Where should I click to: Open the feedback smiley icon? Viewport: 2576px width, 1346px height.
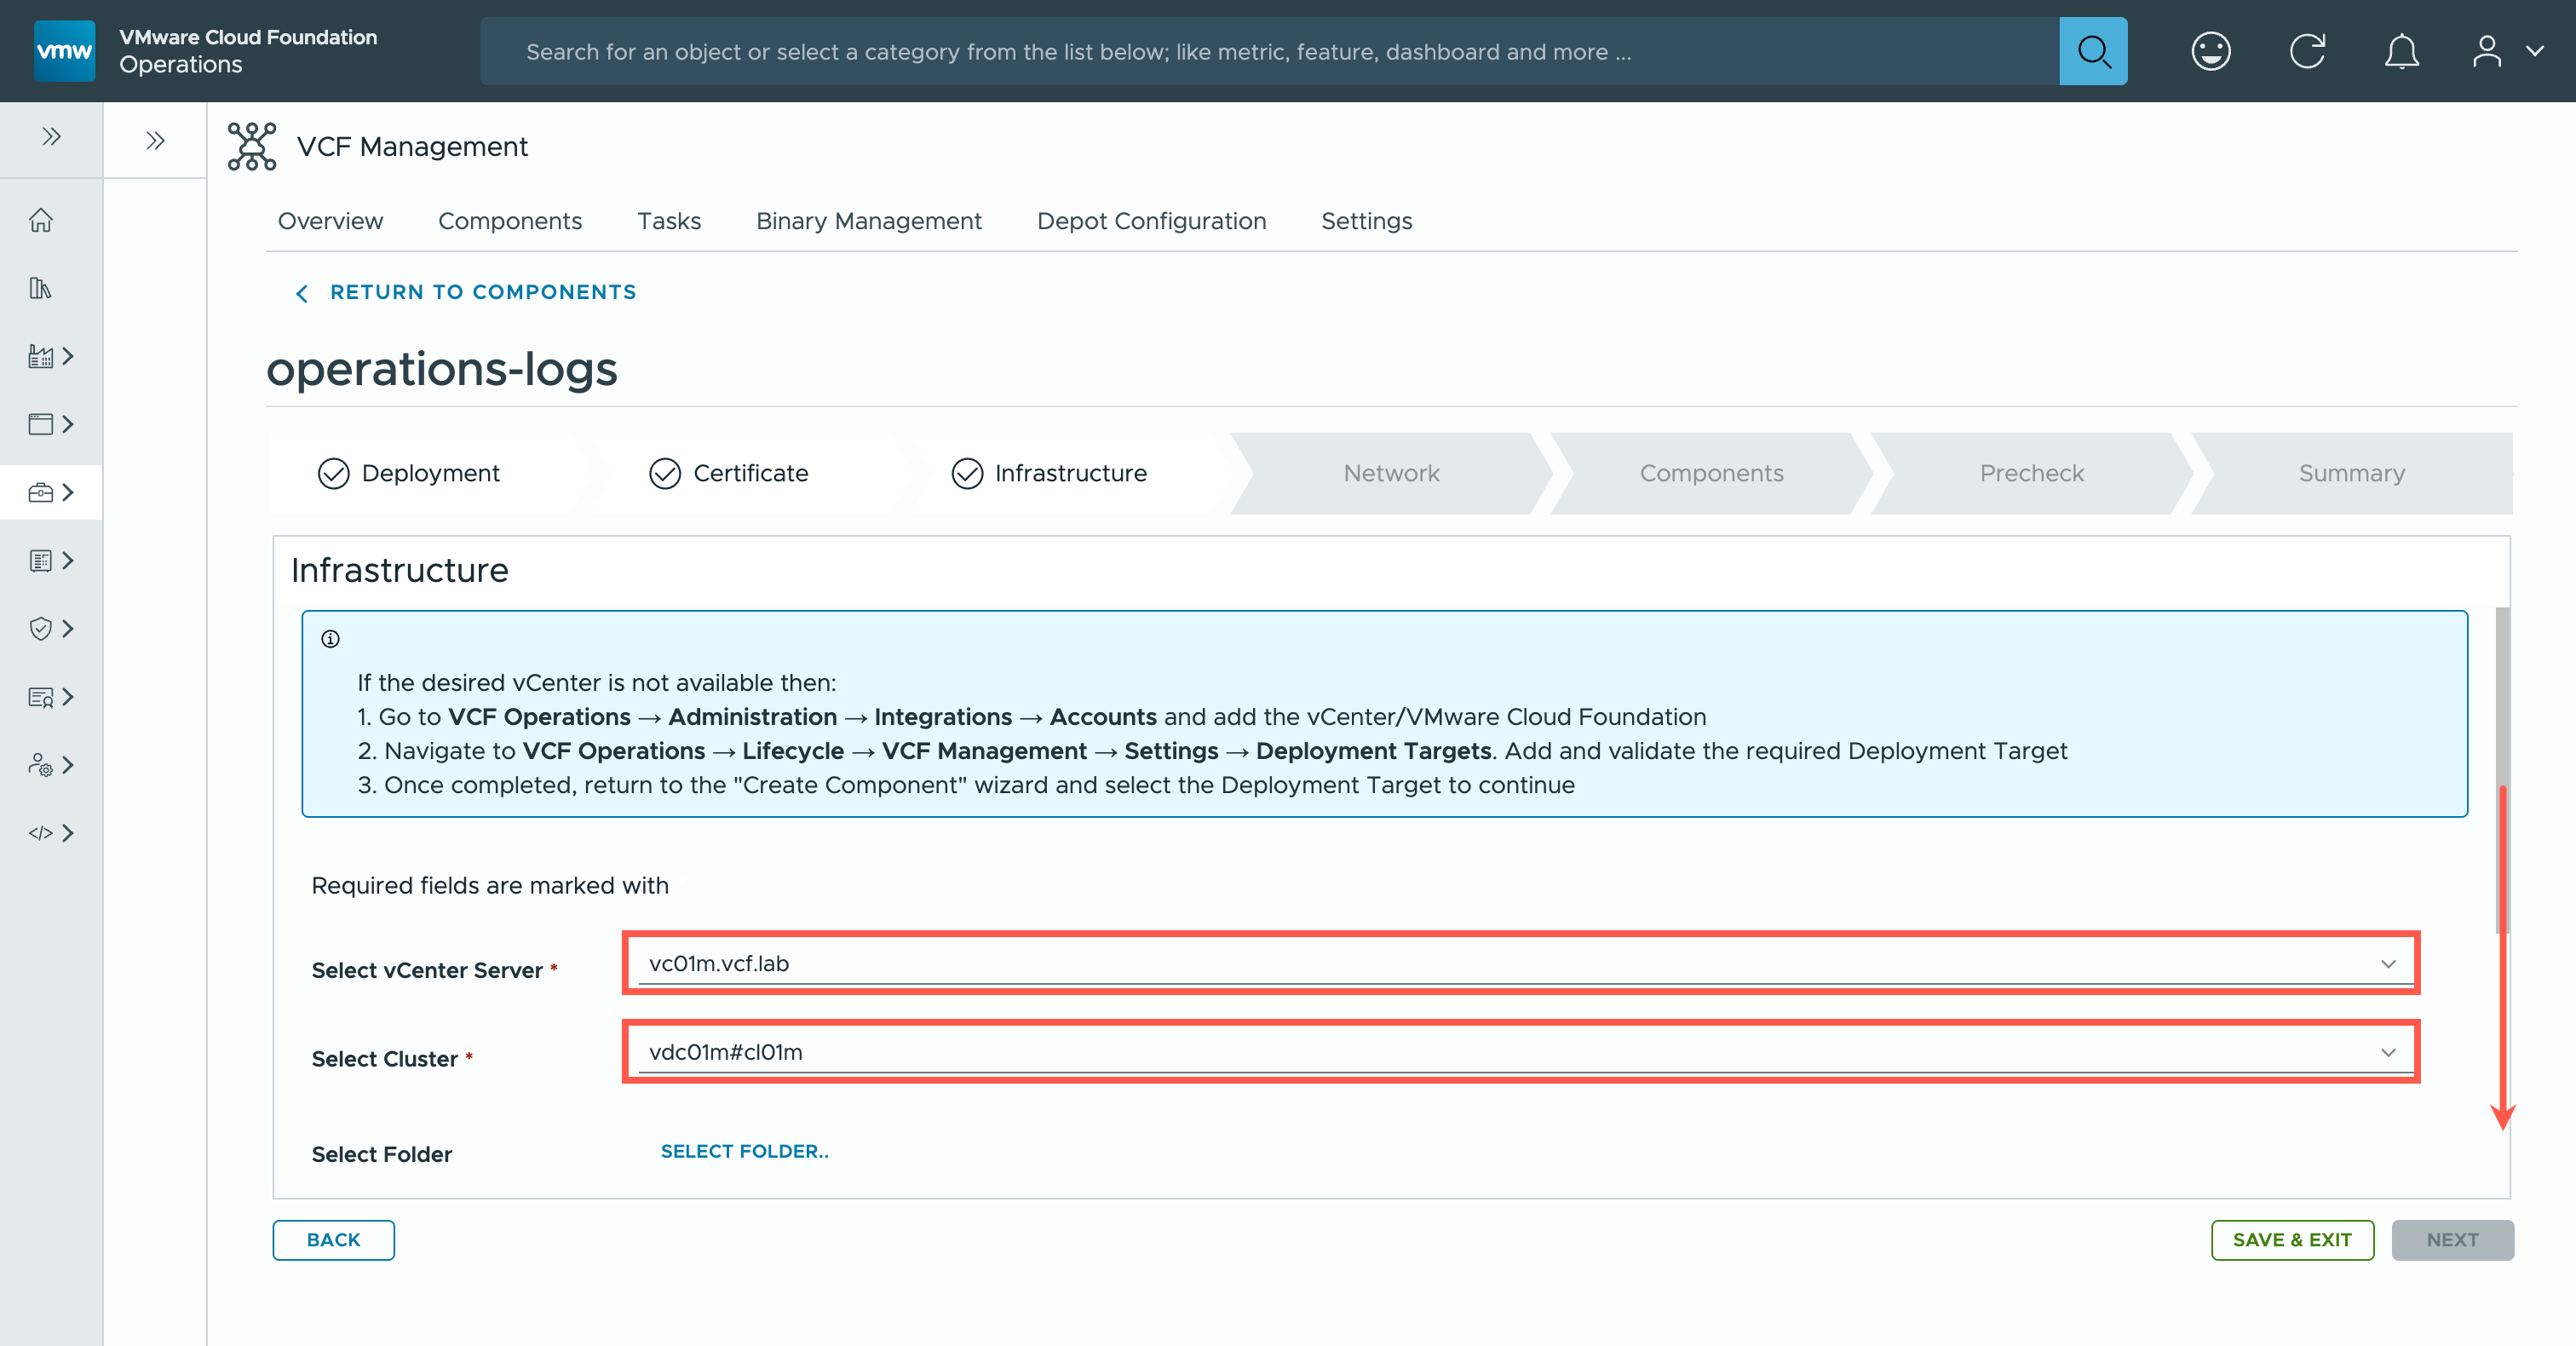click(2210, 51)
